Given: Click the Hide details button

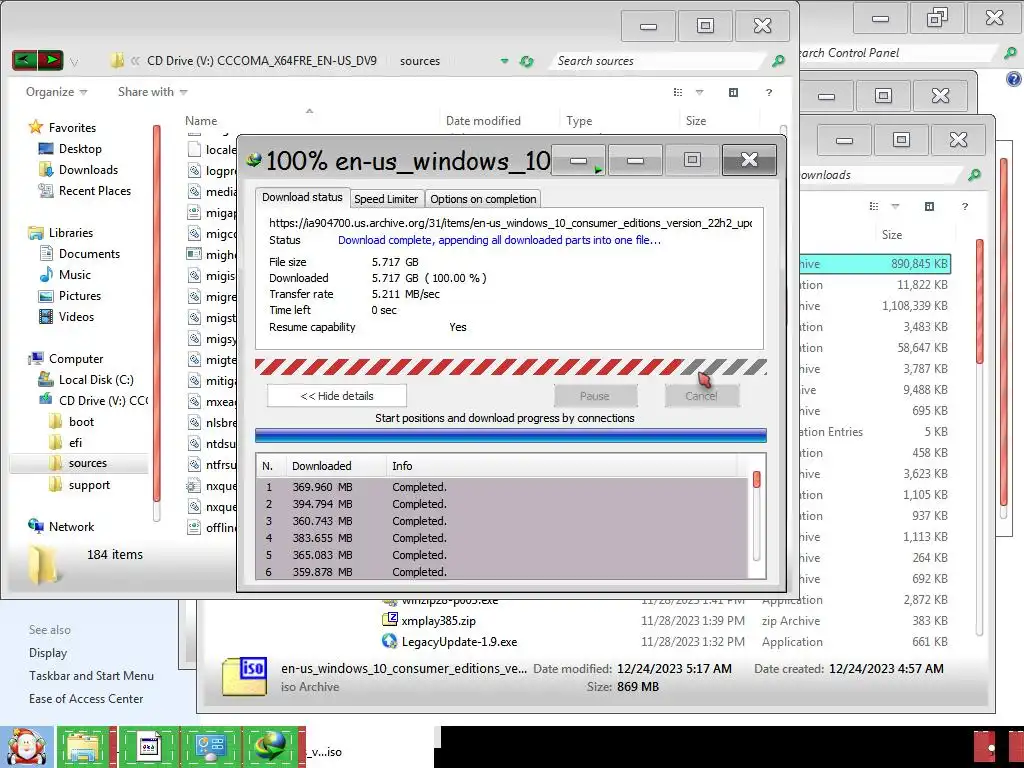Looking at the screenshot, I should [337, 396].
